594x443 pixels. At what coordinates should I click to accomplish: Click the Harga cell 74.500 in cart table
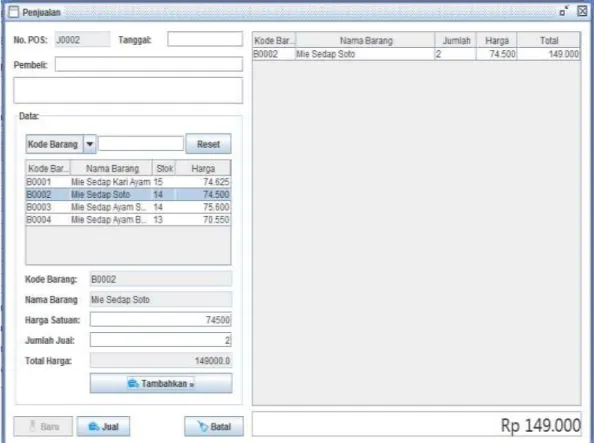coord(496,54)
